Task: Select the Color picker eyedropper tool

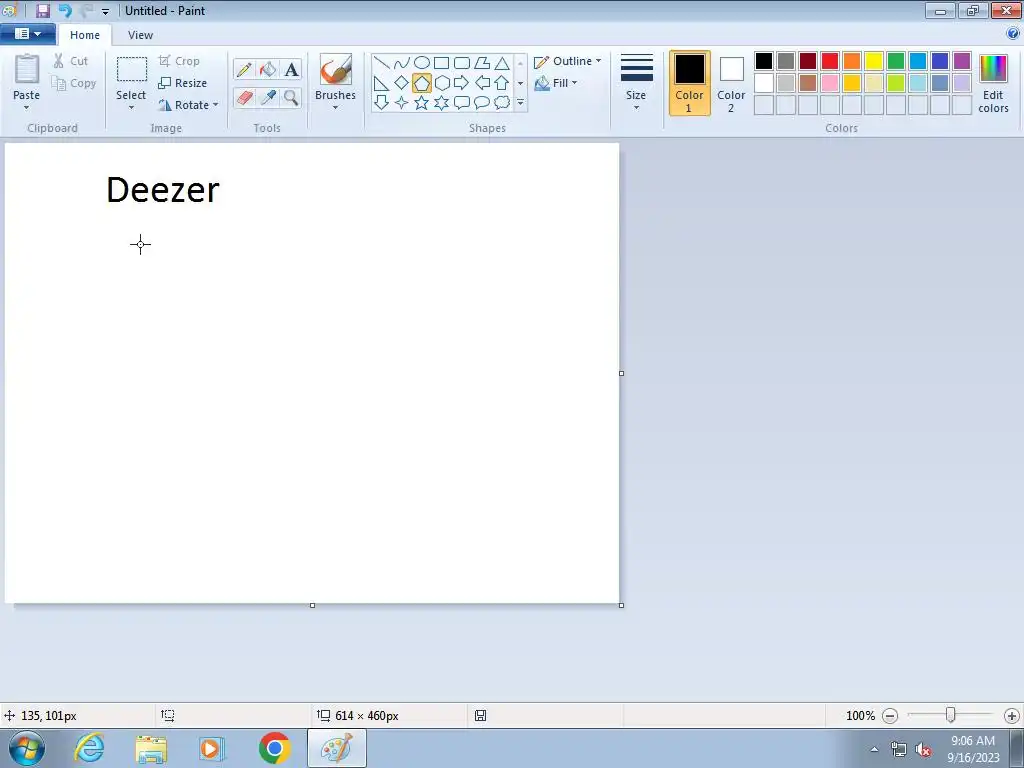Action: (x=268, y=97)
